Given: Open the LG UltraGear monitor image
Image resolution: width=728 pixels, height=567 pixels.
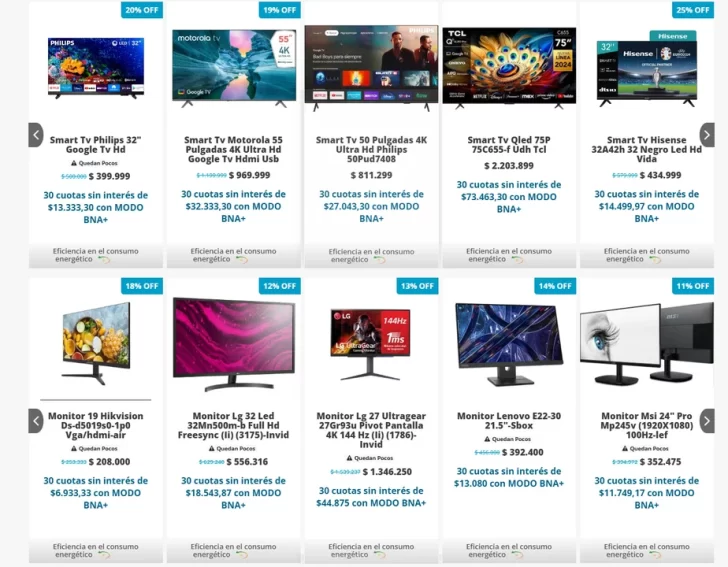Looking at the screenshot, I should [370, 345].
